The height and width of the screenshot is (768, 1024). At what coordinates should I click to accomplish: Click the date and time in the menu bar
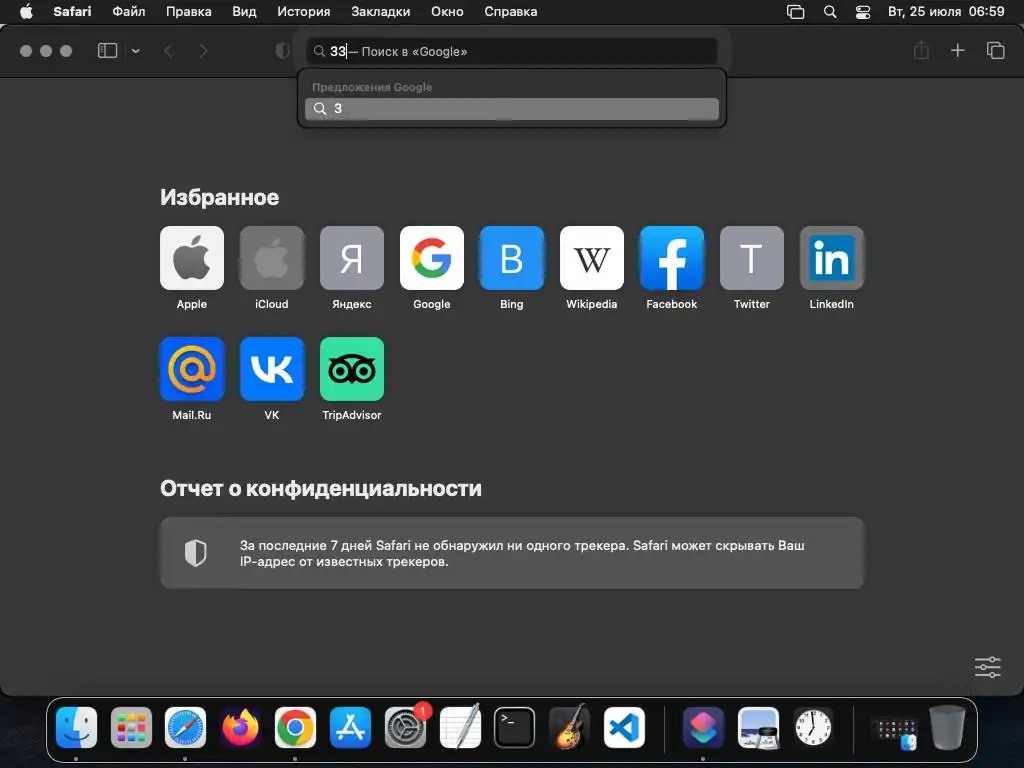[x=946, y=12]
